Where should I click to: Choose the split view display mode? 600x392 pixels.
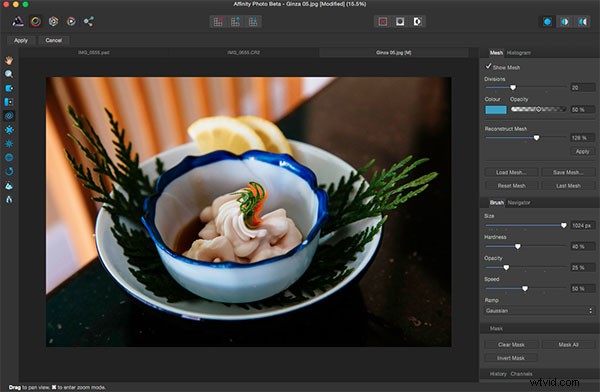coord(564,22)
